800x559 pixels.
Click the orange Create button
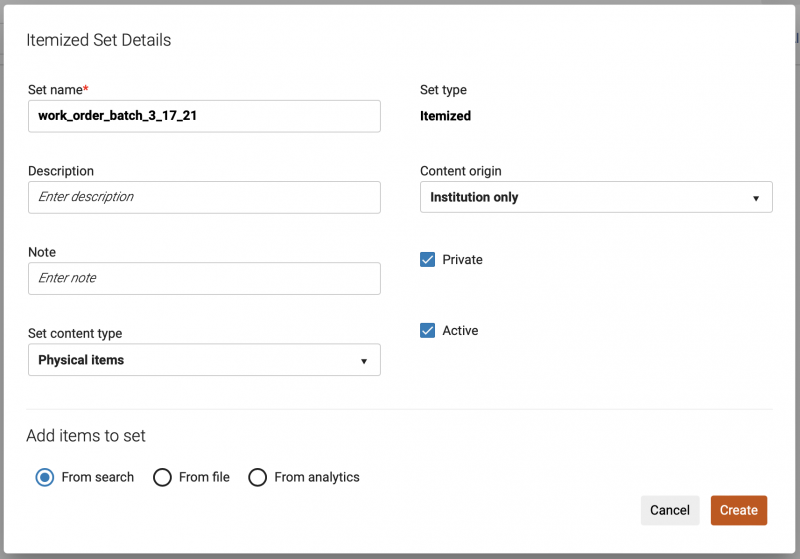coord(738,510)
